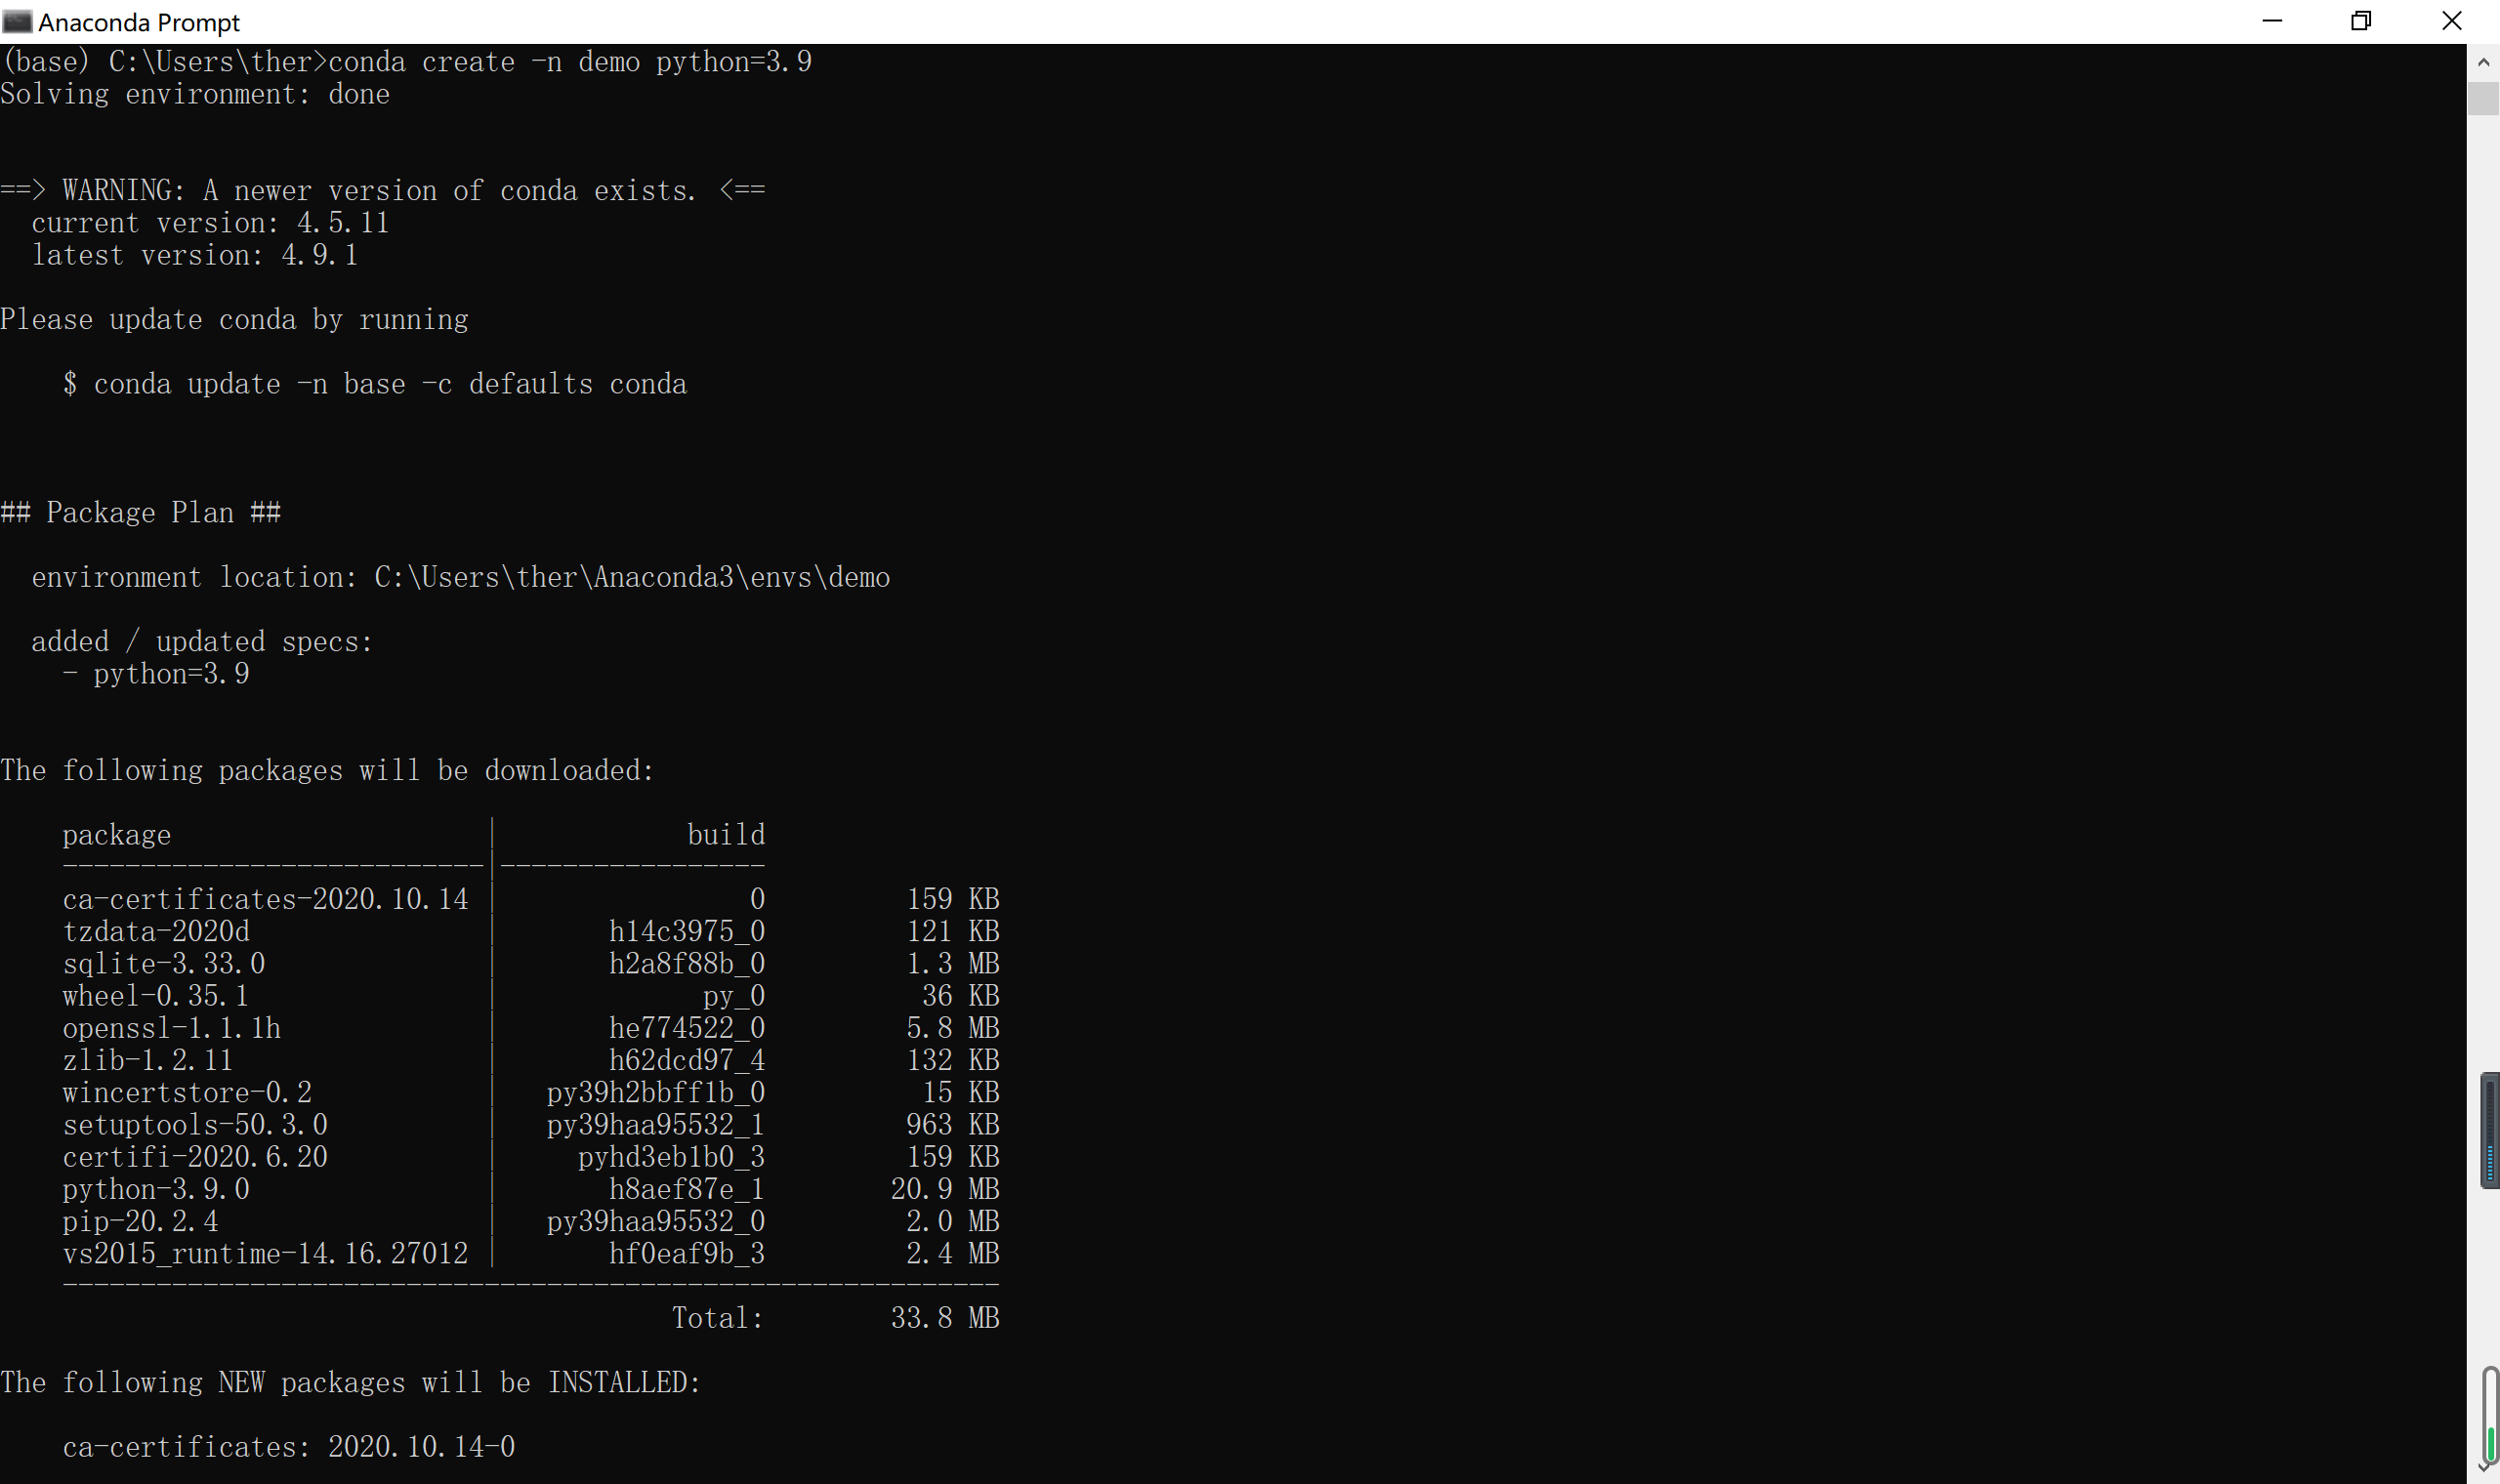The width and height of the screenshot is (2500, 1484).
Task: Click build string 'h2a8f88b_0'
Action: [x=687, y=963]
